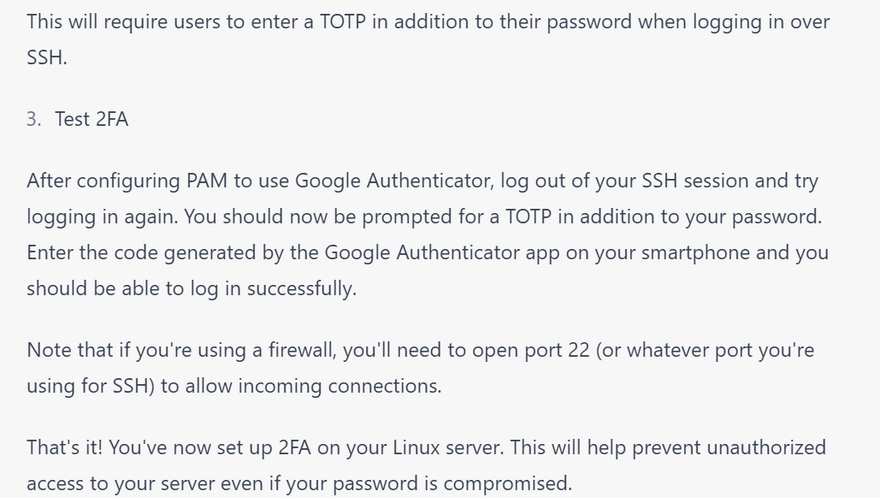Click the word "Note" starting the paragraph
Image resolution: width=880 pixels, height=498 pixels.
click(x=49, y=350)
